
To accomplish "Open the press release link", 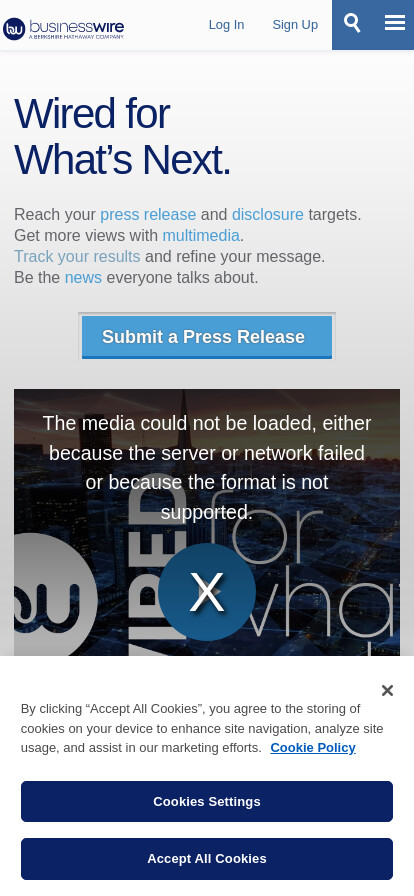I will click(148, 214).
